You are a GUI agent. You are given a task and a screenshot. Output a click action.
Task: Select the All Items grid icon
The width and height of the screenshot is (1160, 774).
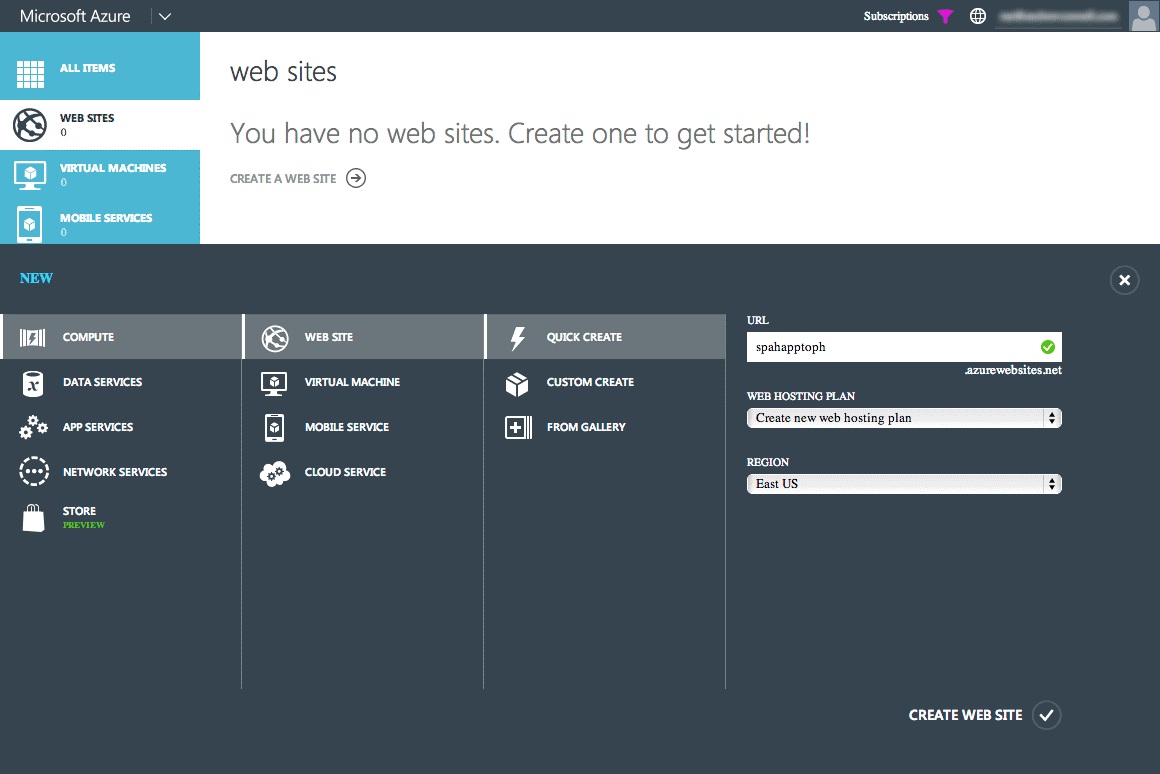(28, 65)
